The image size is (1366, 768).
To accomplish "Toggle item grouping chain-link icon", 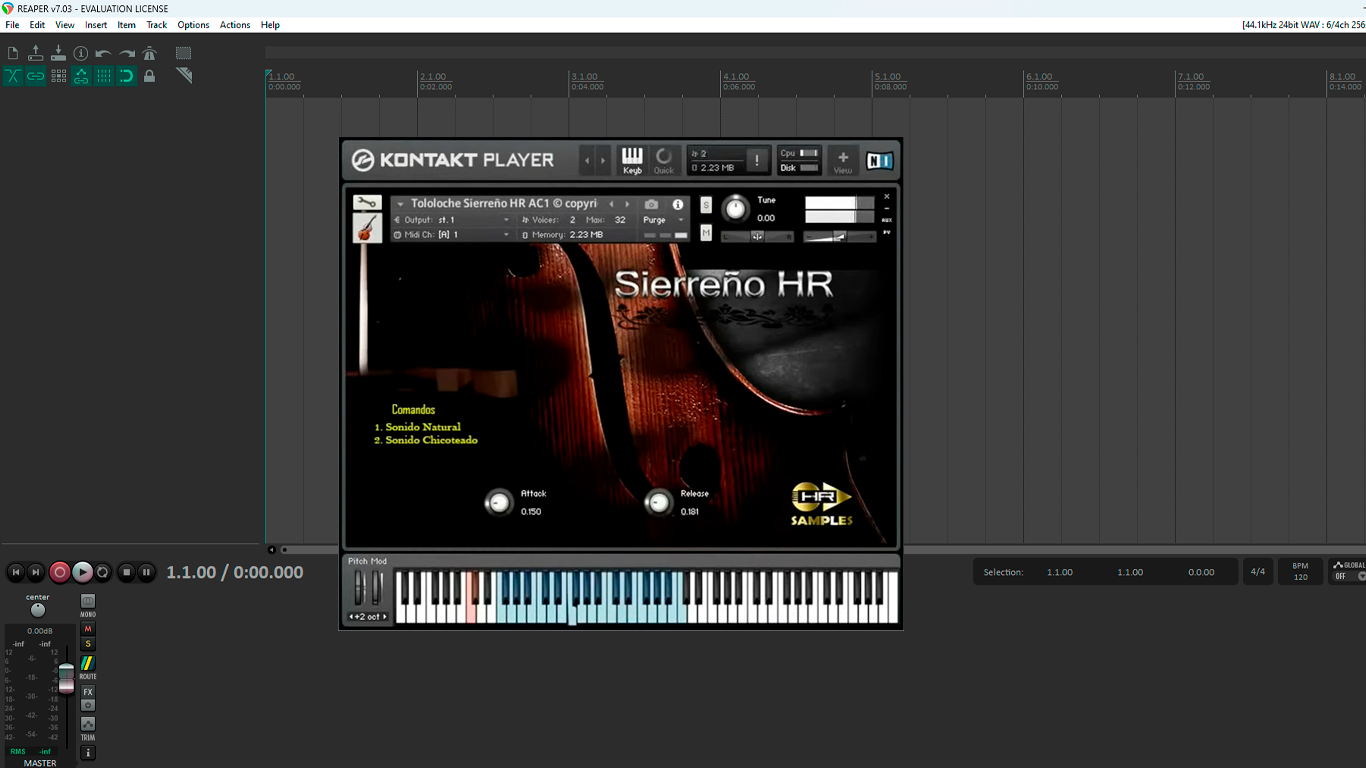I will coord(36,76).
